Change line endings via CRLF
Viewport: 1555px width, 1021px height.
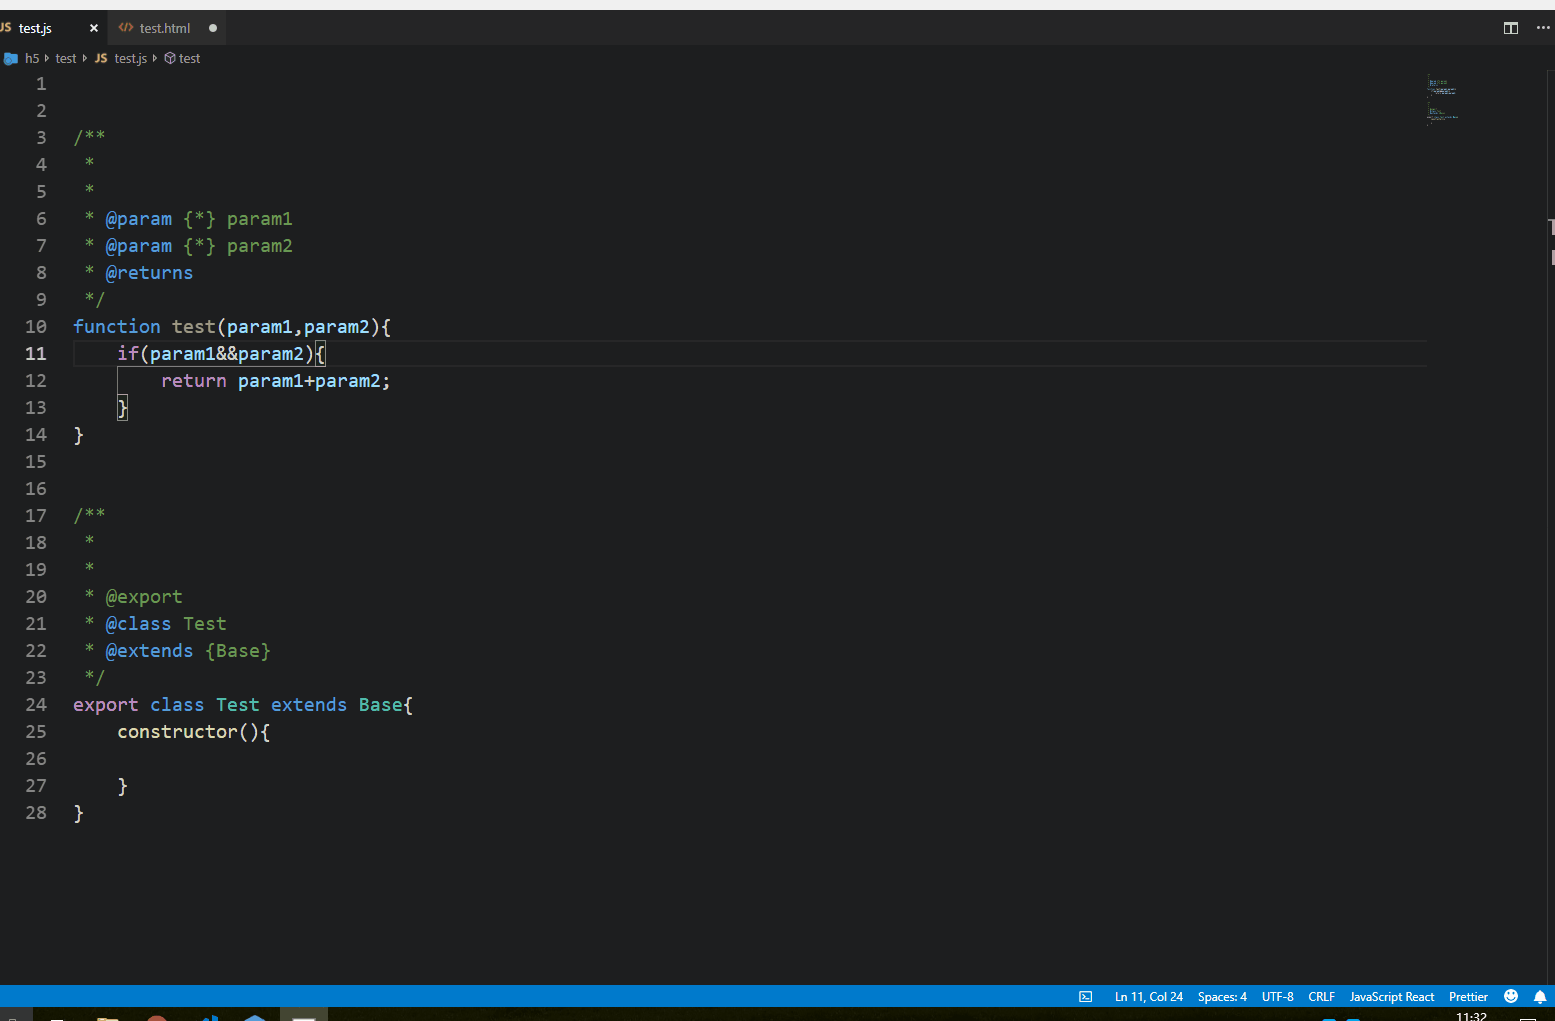pyautogui.click(x=1322, y=997)
